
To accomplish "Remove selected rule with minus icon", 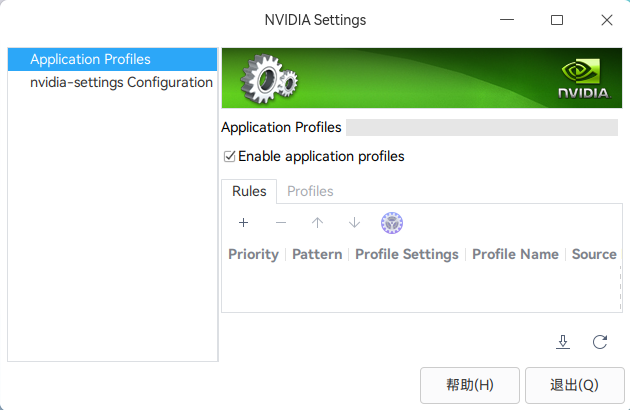I will [x=281, y=223].
